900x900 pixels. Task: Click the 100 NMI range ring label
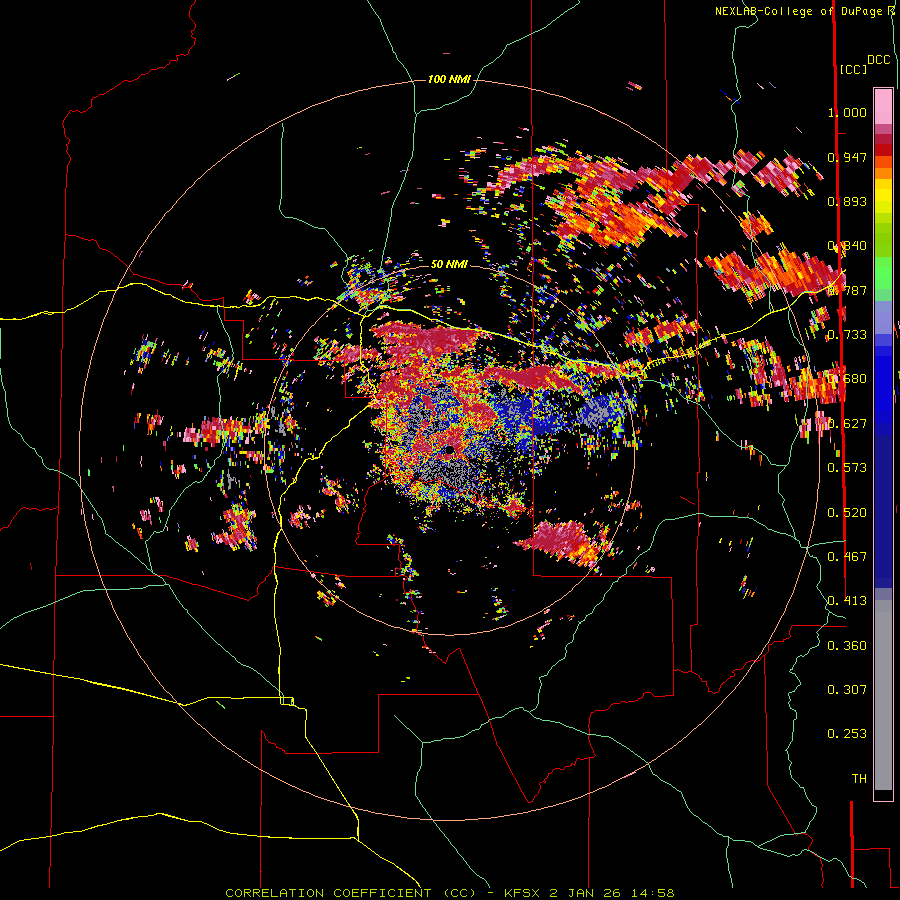click(x=449, y=79)
